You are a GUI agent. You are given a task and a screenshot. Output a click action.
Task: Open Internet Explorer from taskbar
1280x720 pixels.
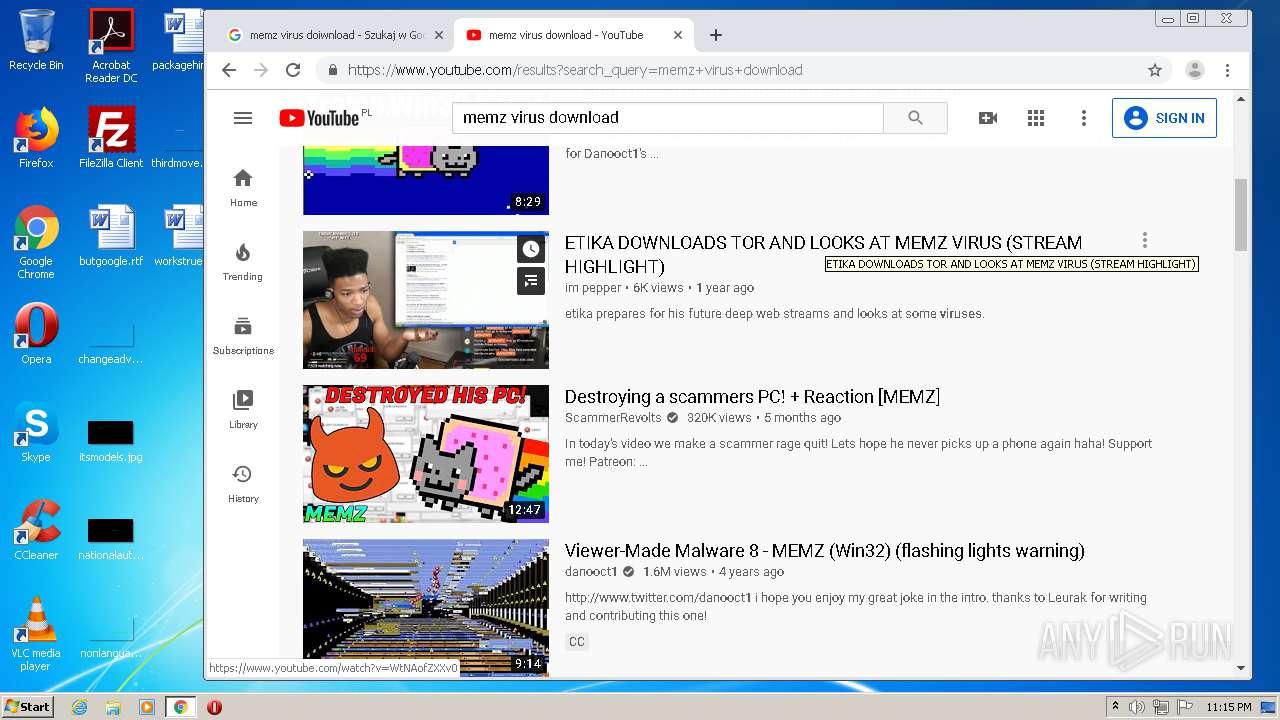tap(79, 707)
